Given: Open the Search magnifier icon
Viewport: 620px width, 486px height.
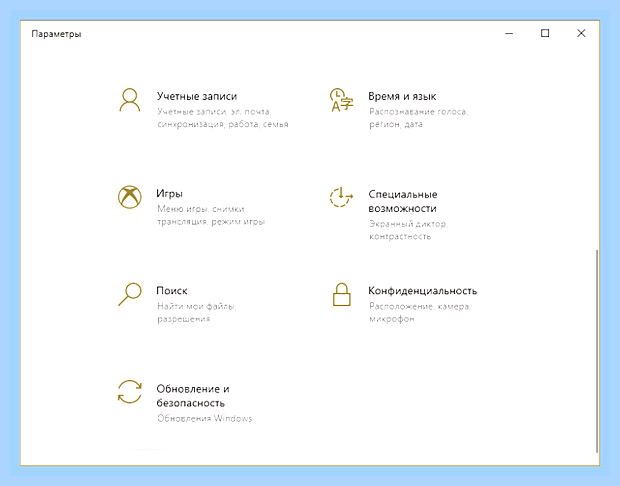Looking at the screenshot, I should [130, 294].
